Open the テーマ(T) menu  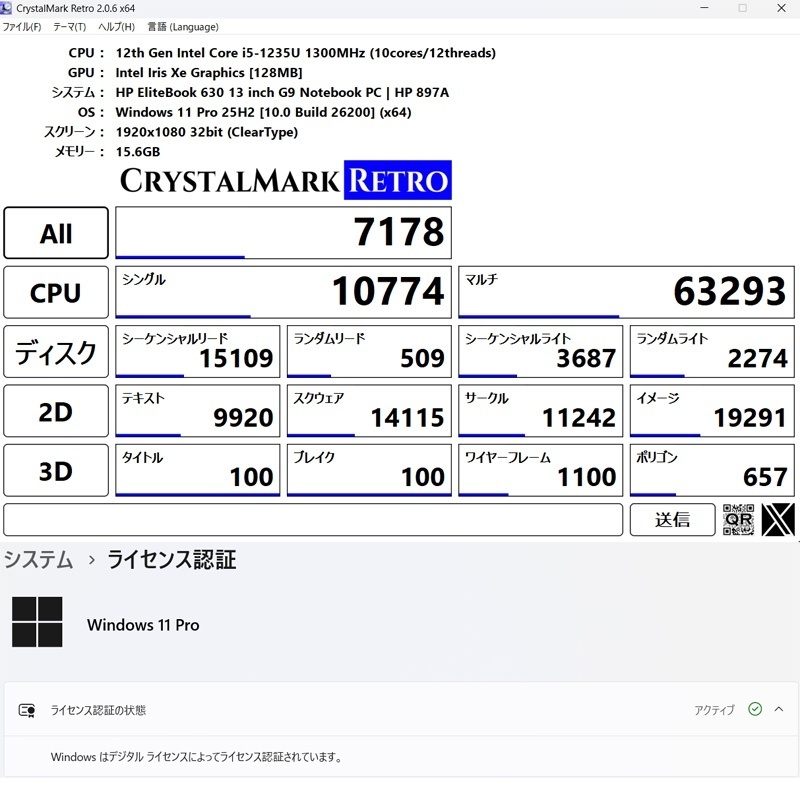pos(69,27)
